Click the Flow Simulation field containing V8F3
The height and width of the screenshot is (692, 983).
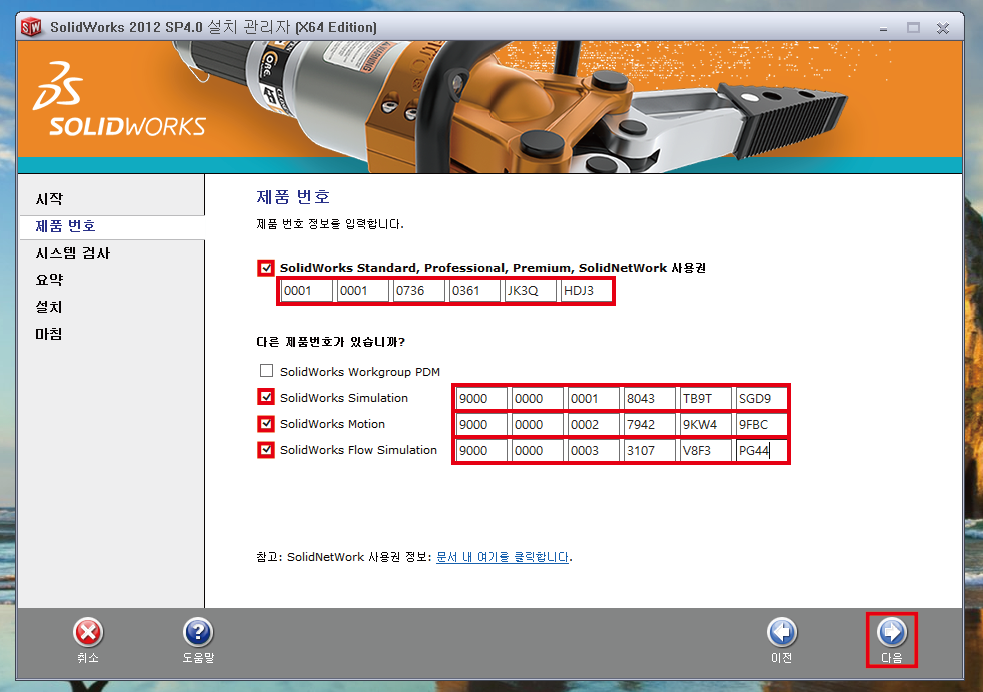pos(705,451)
